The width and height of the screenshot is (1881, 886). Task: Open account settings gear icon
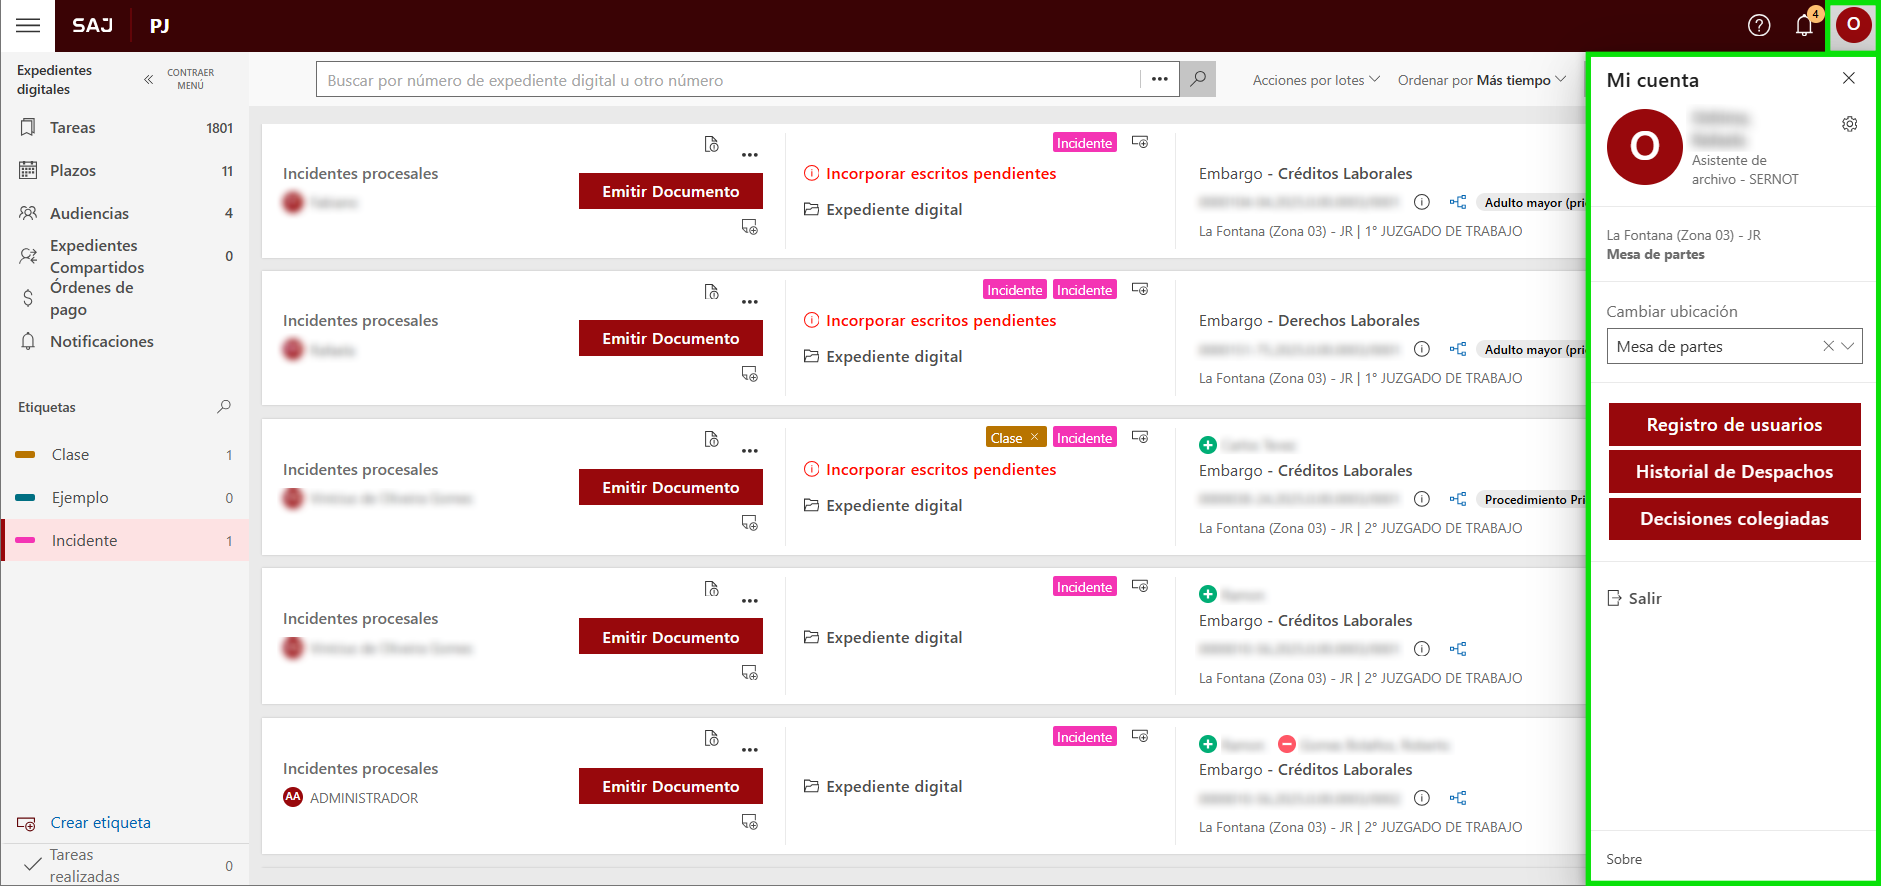point(1849,124)
